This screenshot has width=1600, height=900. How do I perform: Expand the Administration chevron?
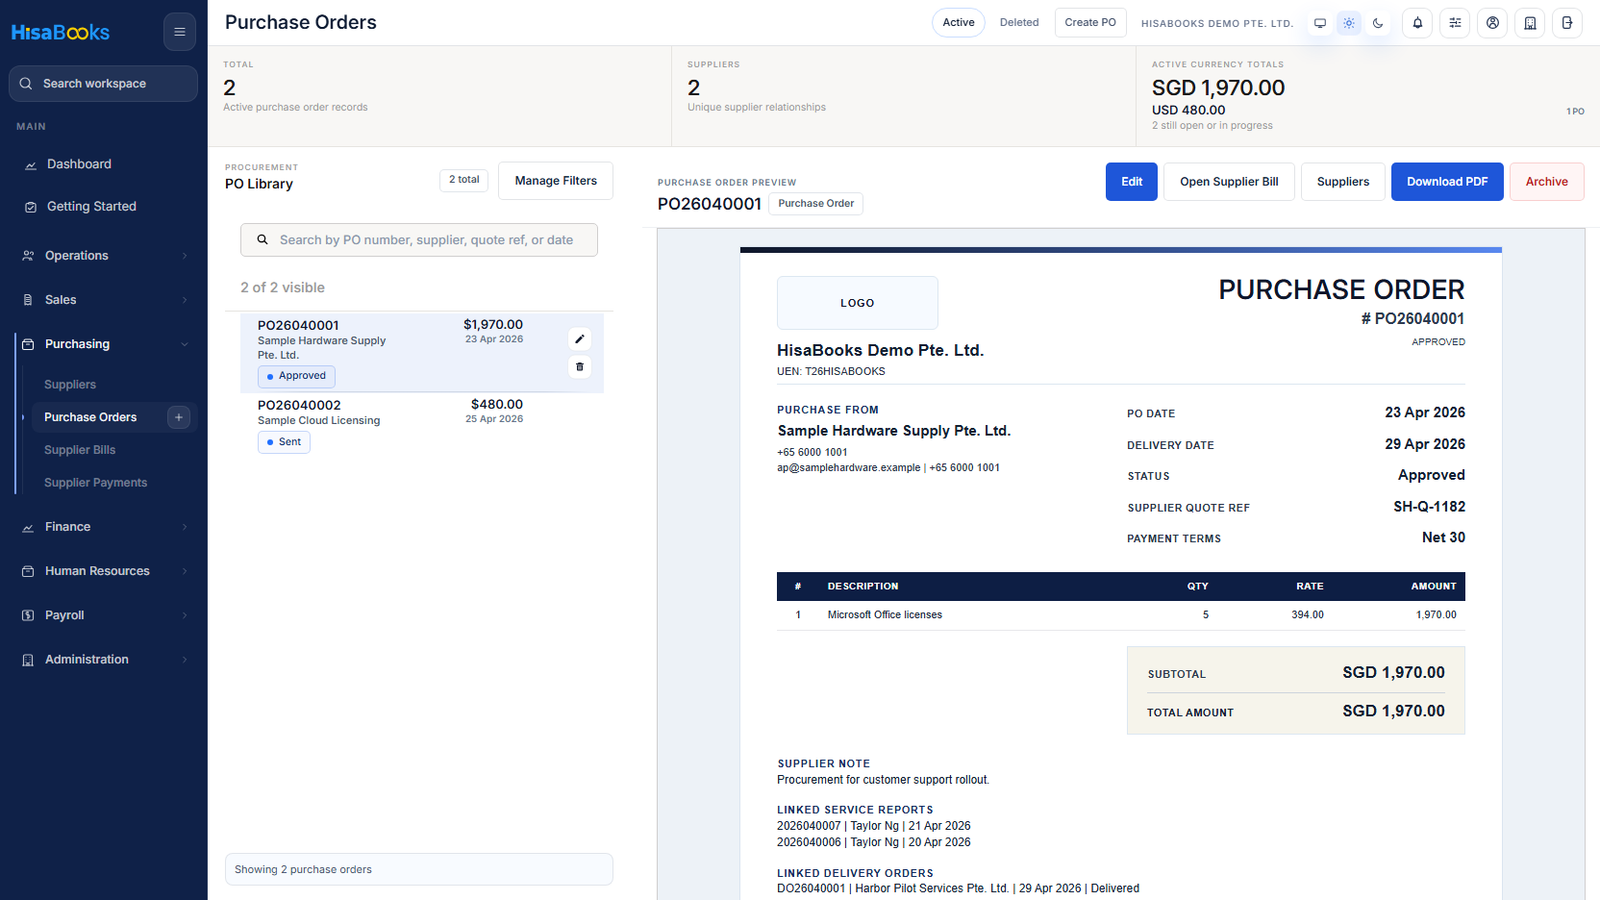184,660
